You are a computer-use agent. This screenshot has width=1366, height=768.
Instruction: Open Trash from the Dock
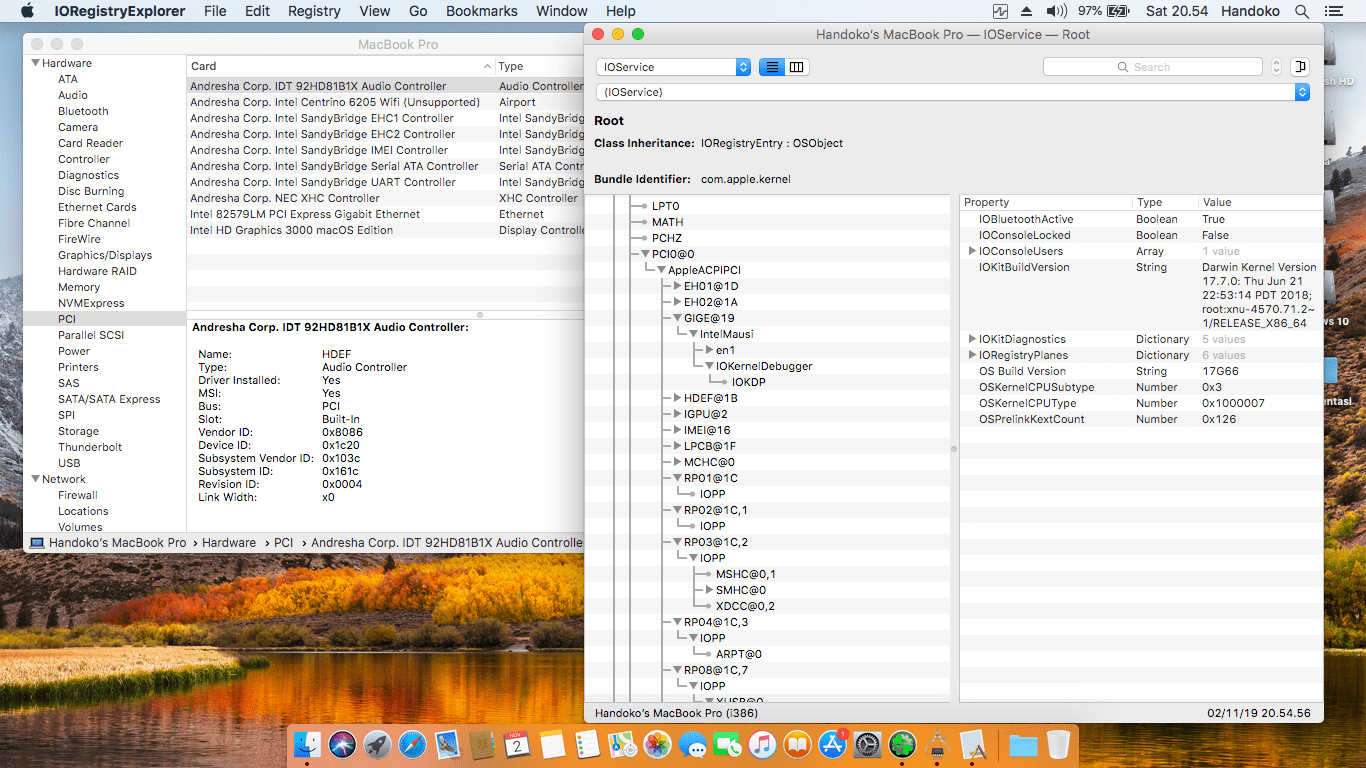coord(1057,744)
